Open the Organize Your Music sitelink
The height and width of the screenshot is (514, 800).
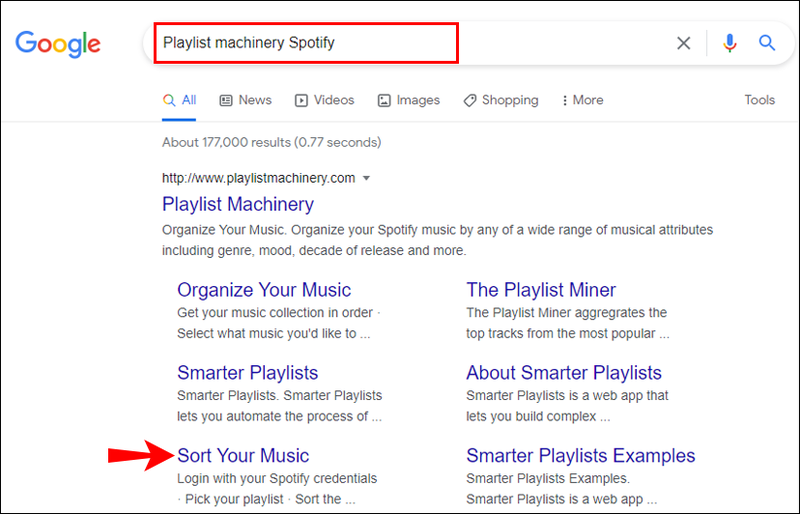264,290
